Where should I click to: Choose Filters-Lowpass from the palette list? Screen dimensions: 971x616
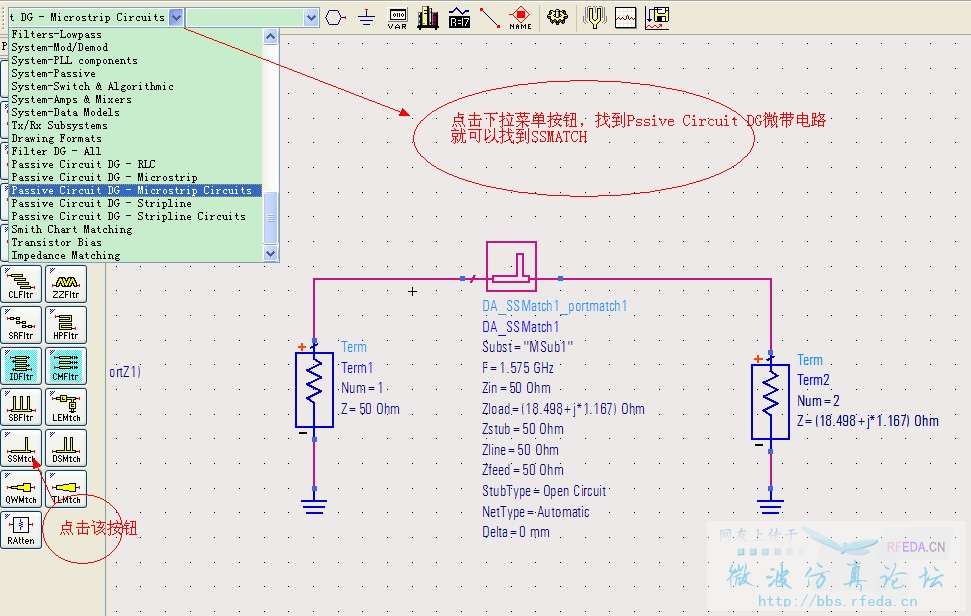pyautogui.click(x=135, y=35)
